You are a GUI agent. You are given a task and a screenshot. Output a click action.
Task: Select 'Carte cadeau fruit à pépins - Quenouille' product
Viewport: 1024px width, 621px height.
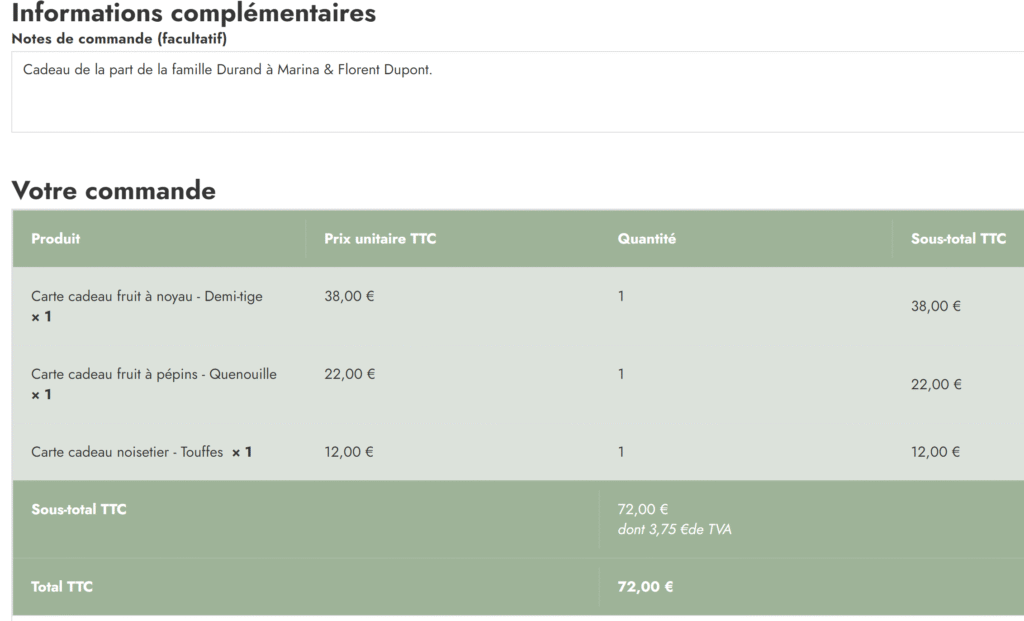154,374
